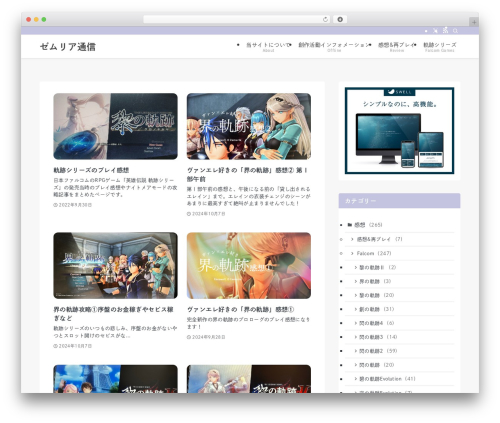Screen dimensions: 500x423
Task: Click the folder icon beside 感想 (265)
Action: pyautogui.click(x=350, y=225)
